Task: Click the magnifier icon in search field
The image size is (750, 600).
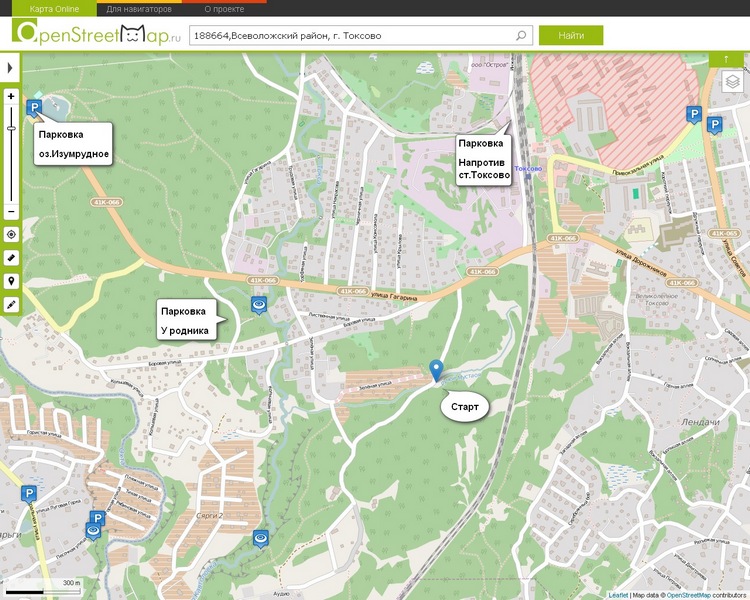Action: click(521, 35)
